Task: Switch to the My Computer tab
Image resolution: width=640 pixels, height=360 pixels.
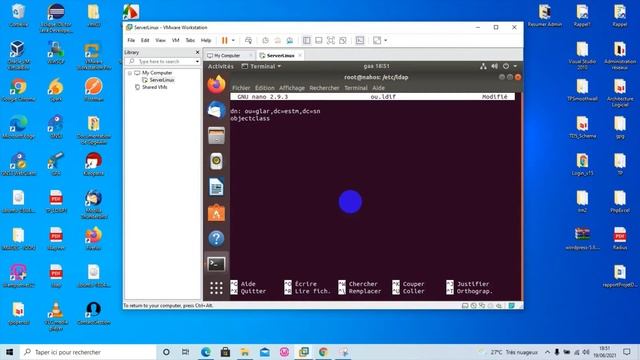Action: tap(227, 56)
